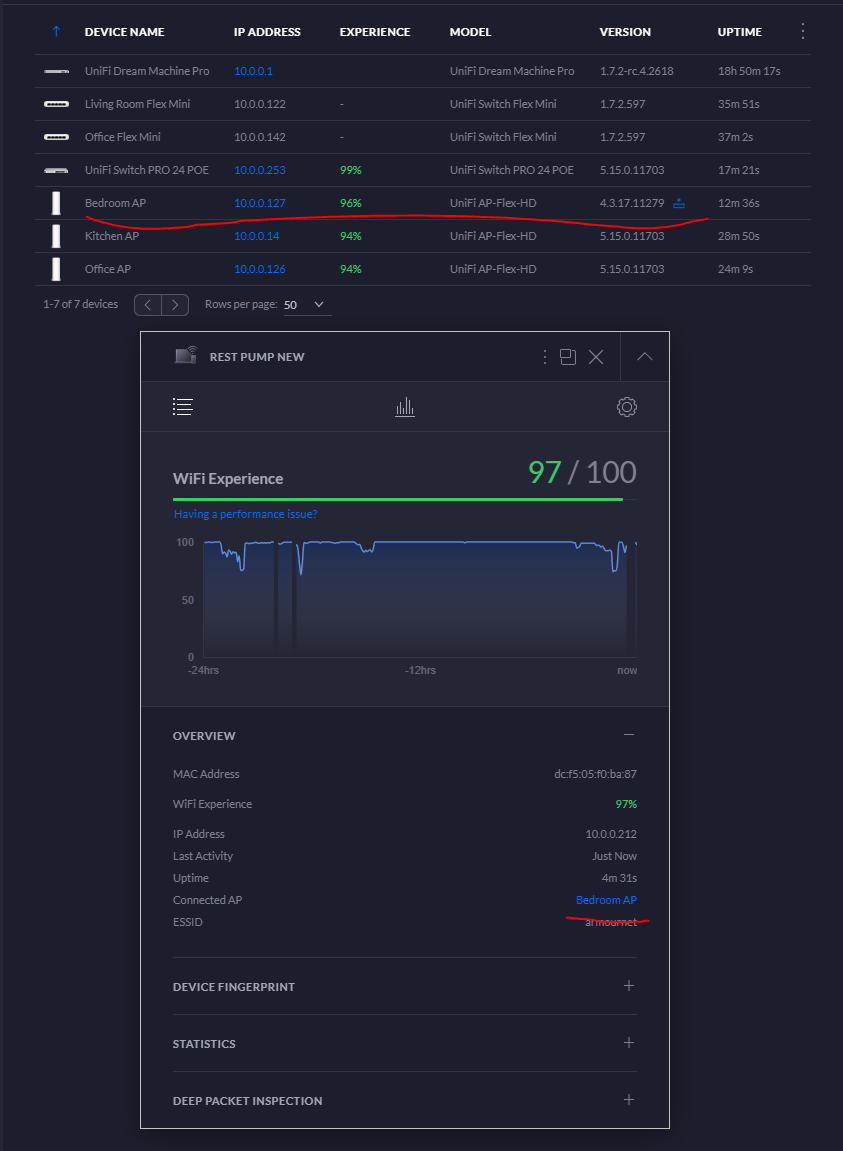Close the REST PUMP NEW panel
Screen dimensions: 843x1151
[x=596, y=357]
